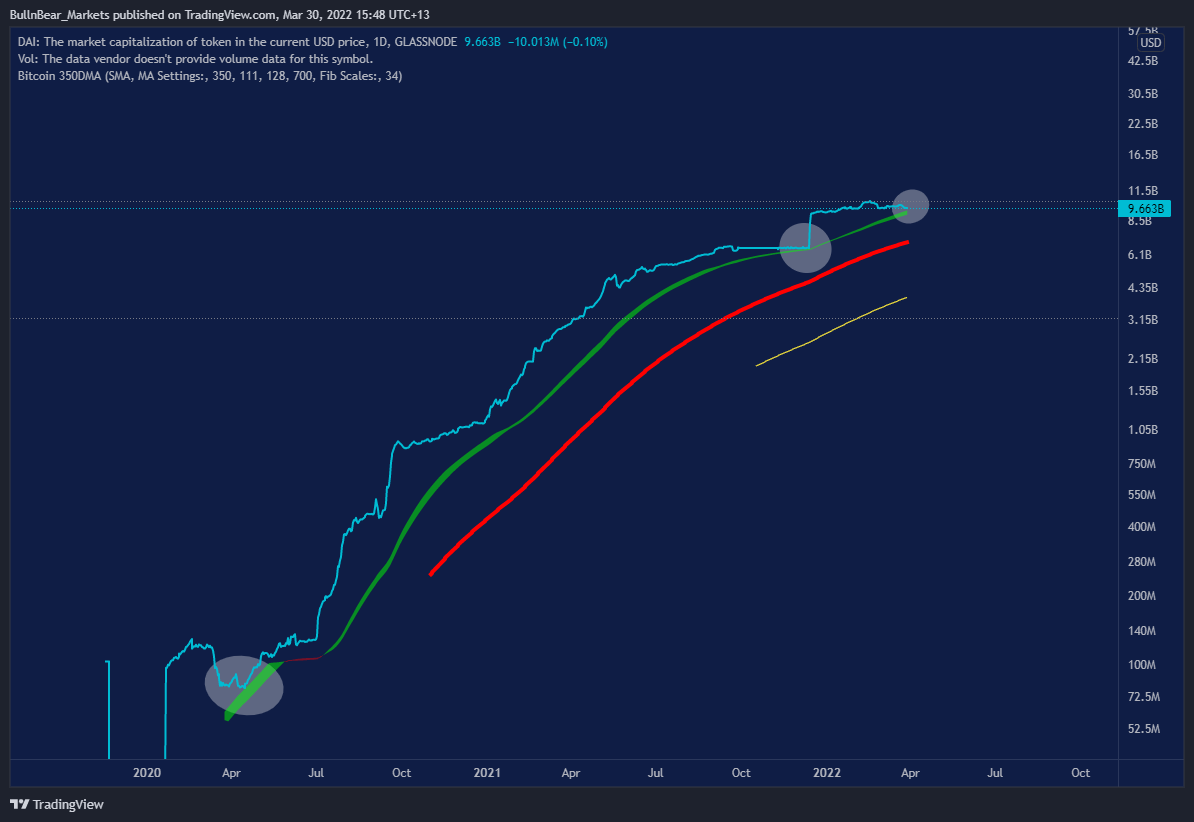
Task: Click the 2020 label on time axis
Action: click(147, 772)
